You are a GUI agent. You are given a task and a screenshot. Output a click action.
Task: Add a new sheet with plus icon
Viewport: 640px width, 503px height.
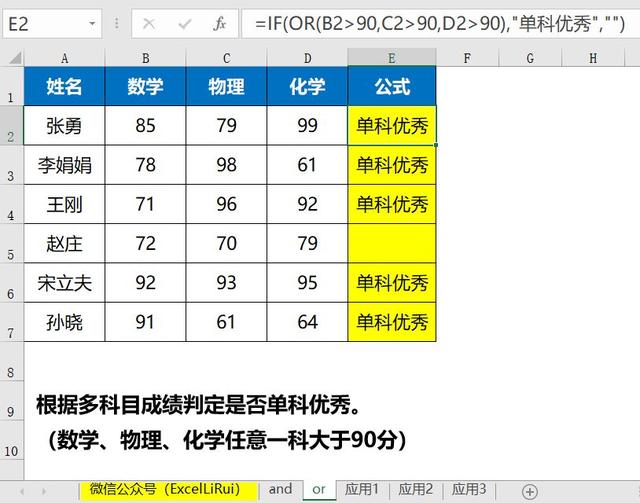tap(529, 492)
